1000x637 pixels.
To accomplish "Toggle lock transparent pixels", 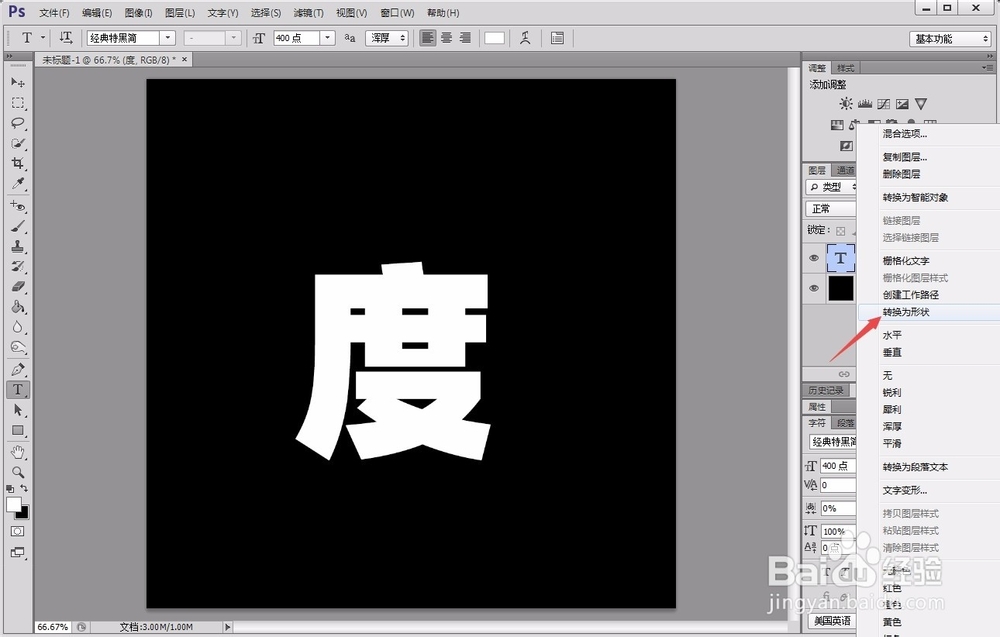I will [841, 231].
